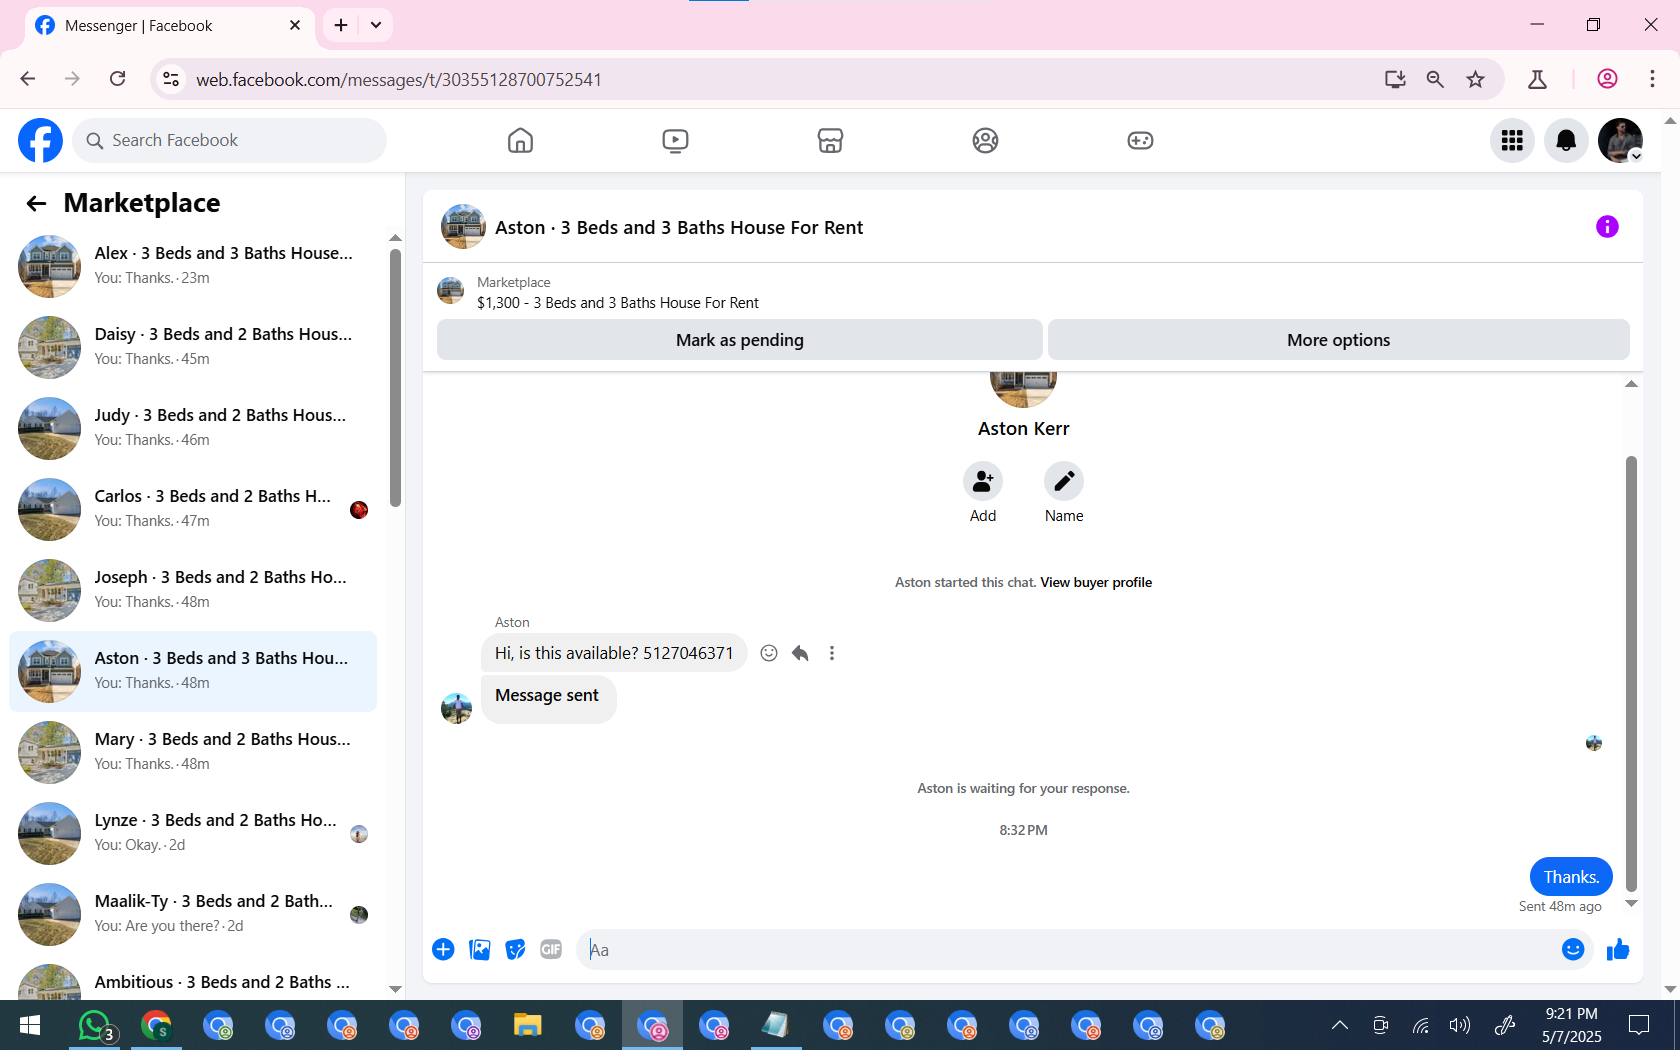Open more menu on Aston's message
This screenshot has width=1680, height=1050.
pos(831,653)
